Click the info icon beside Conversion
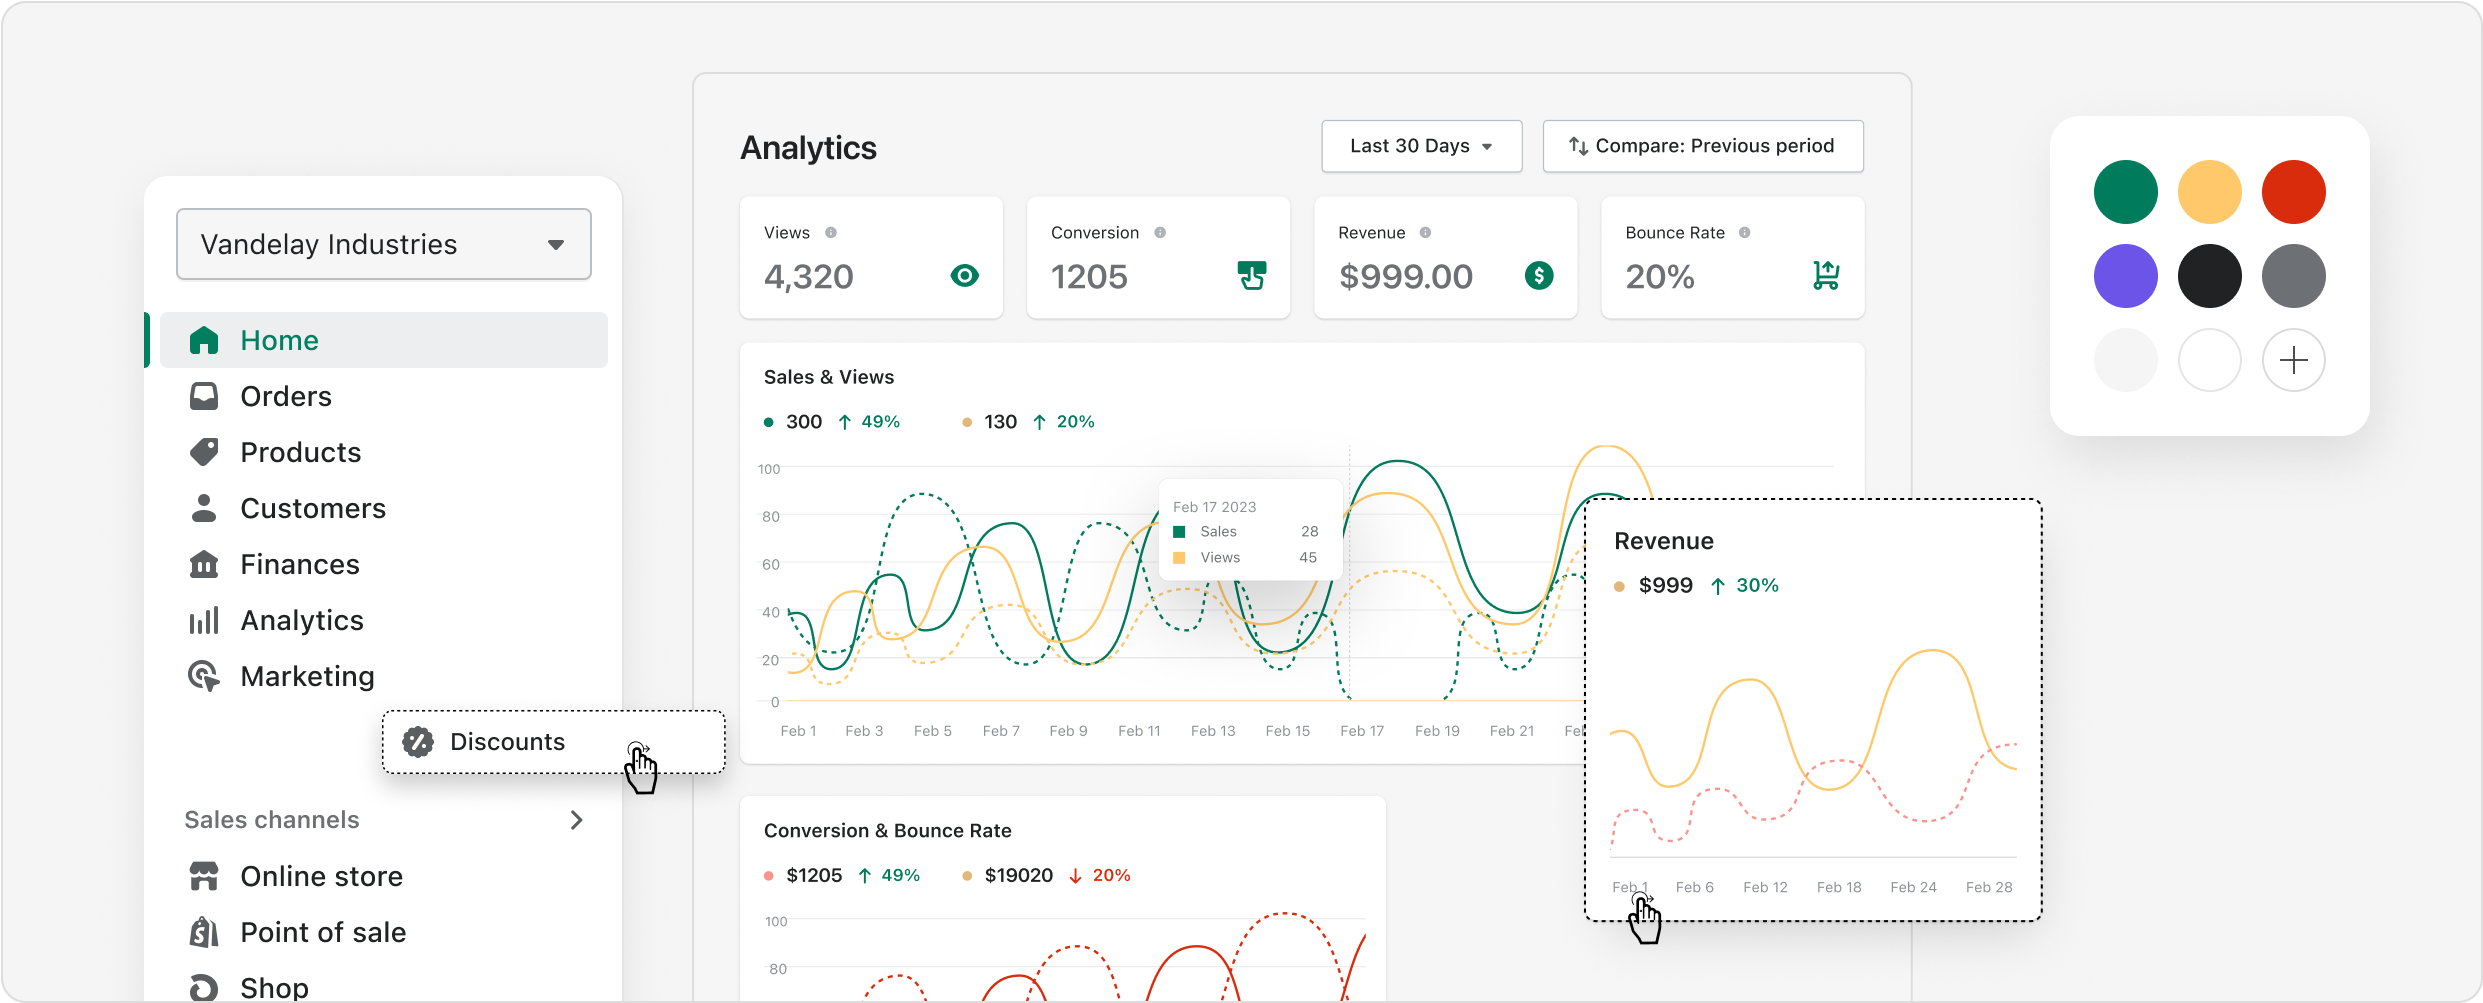Viewport: 2483px width, 1003px height. click(x=1160, y=233)
